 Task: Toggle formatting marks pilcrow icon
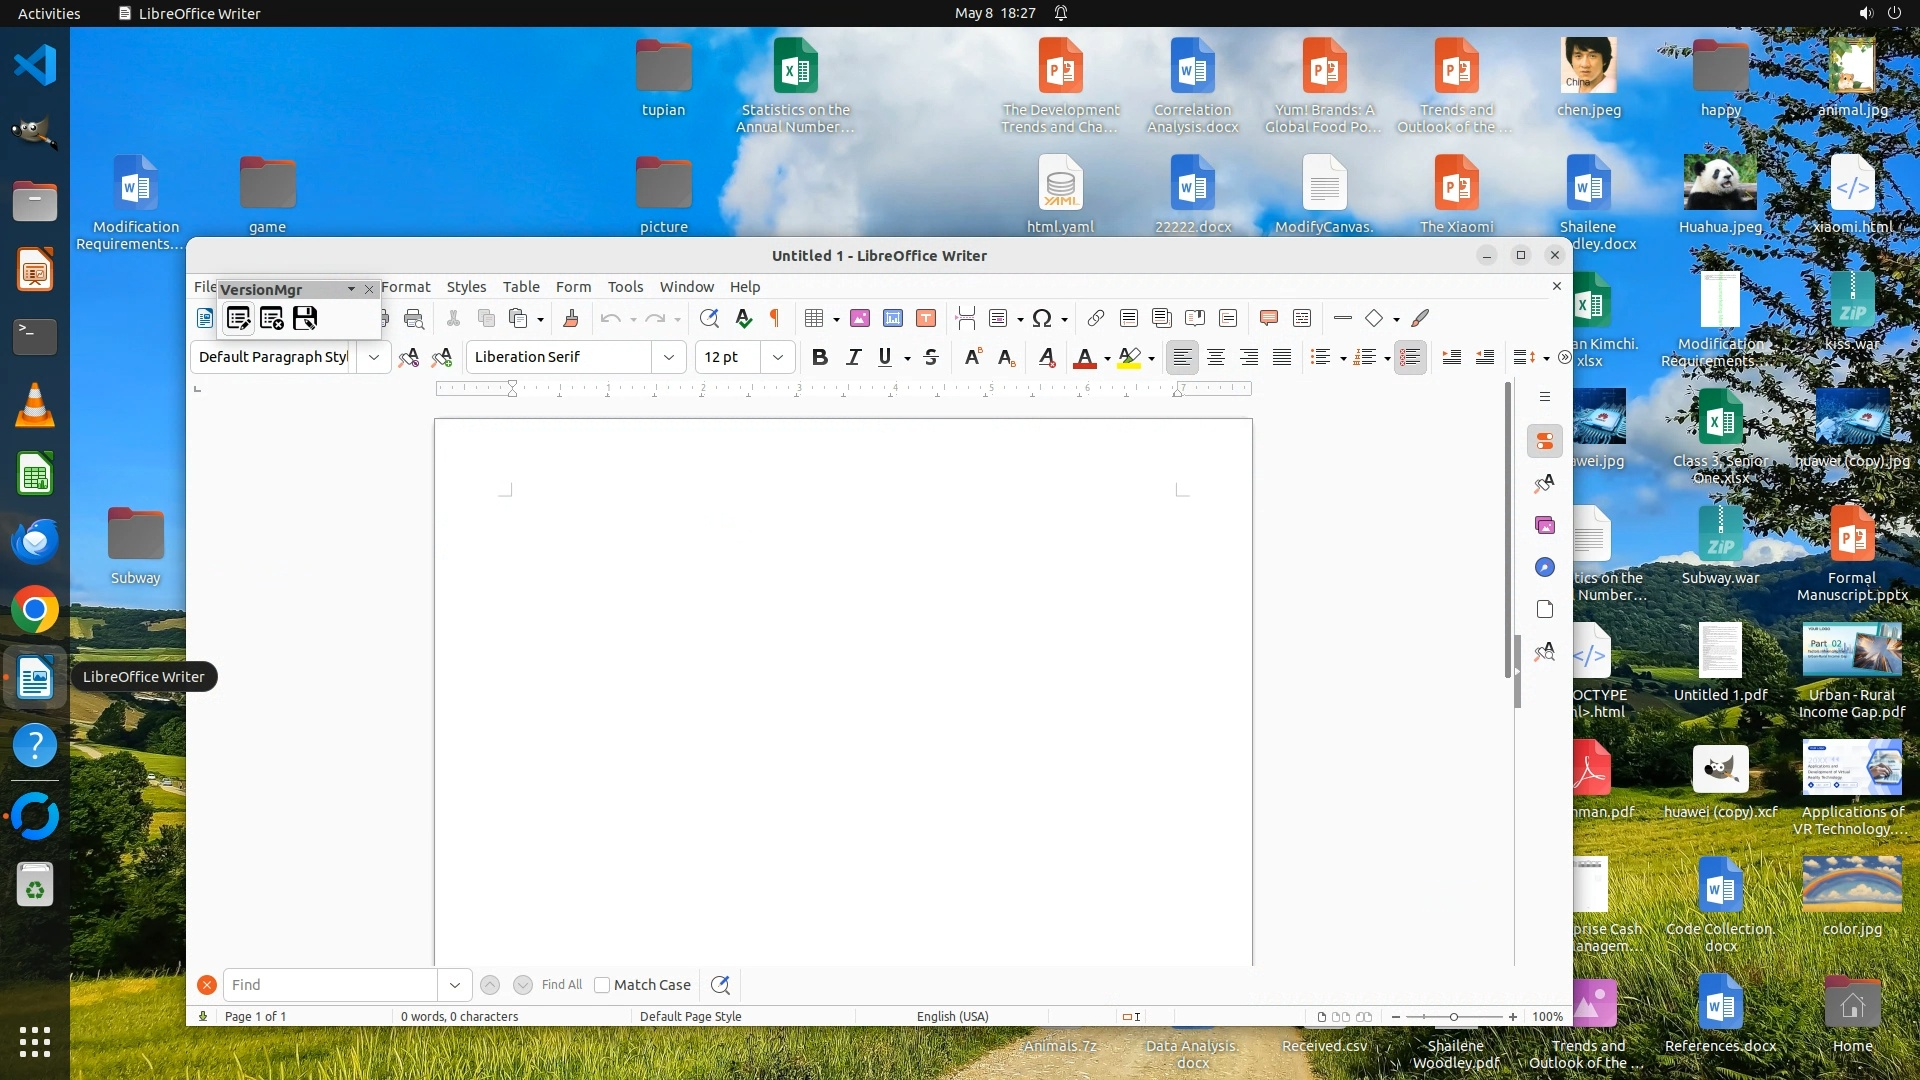click(x=774, y=318)
